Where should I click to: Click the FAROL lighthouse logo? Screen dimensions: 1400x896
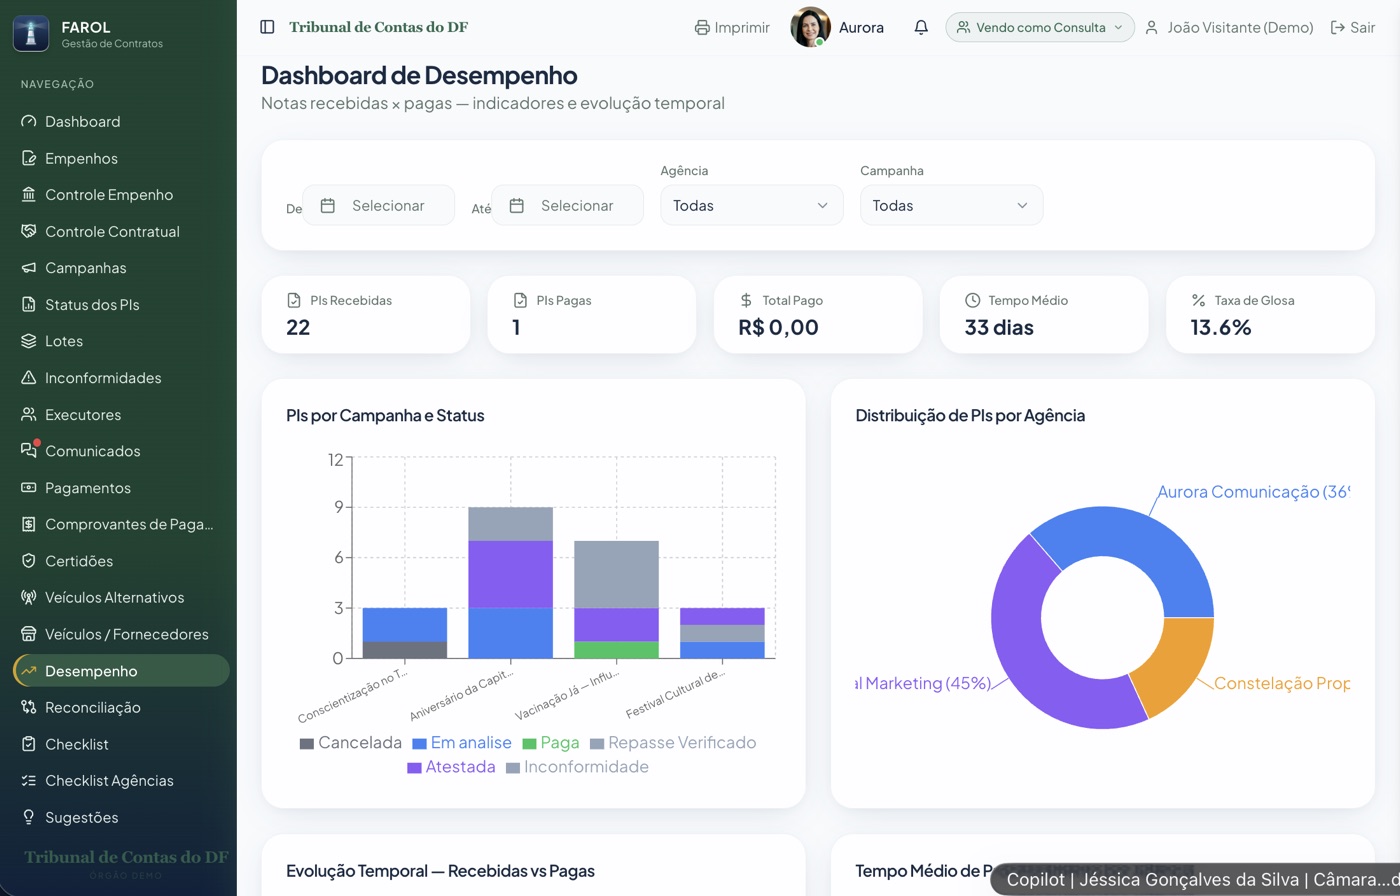[31, 33]
